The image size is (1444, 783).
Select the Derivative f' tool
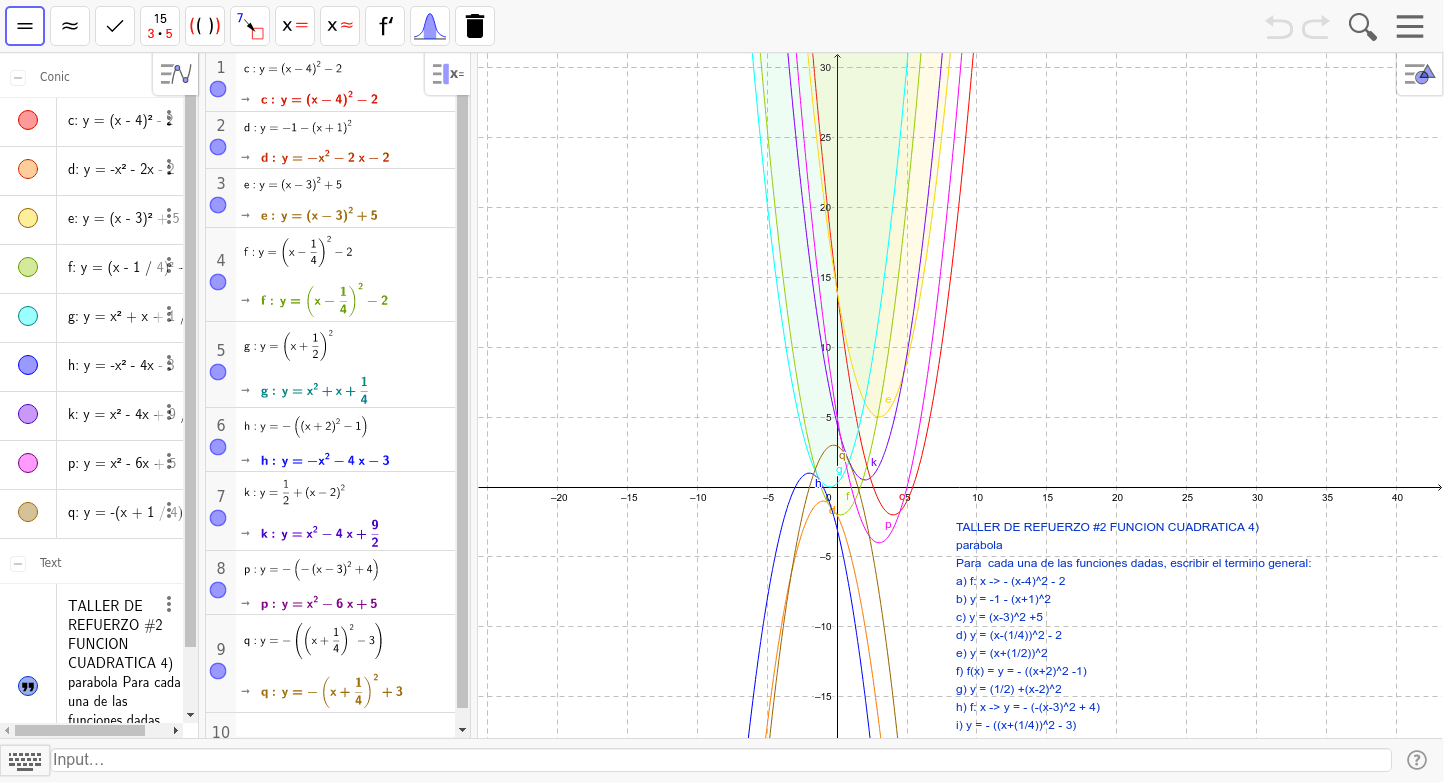coord(385,26)
